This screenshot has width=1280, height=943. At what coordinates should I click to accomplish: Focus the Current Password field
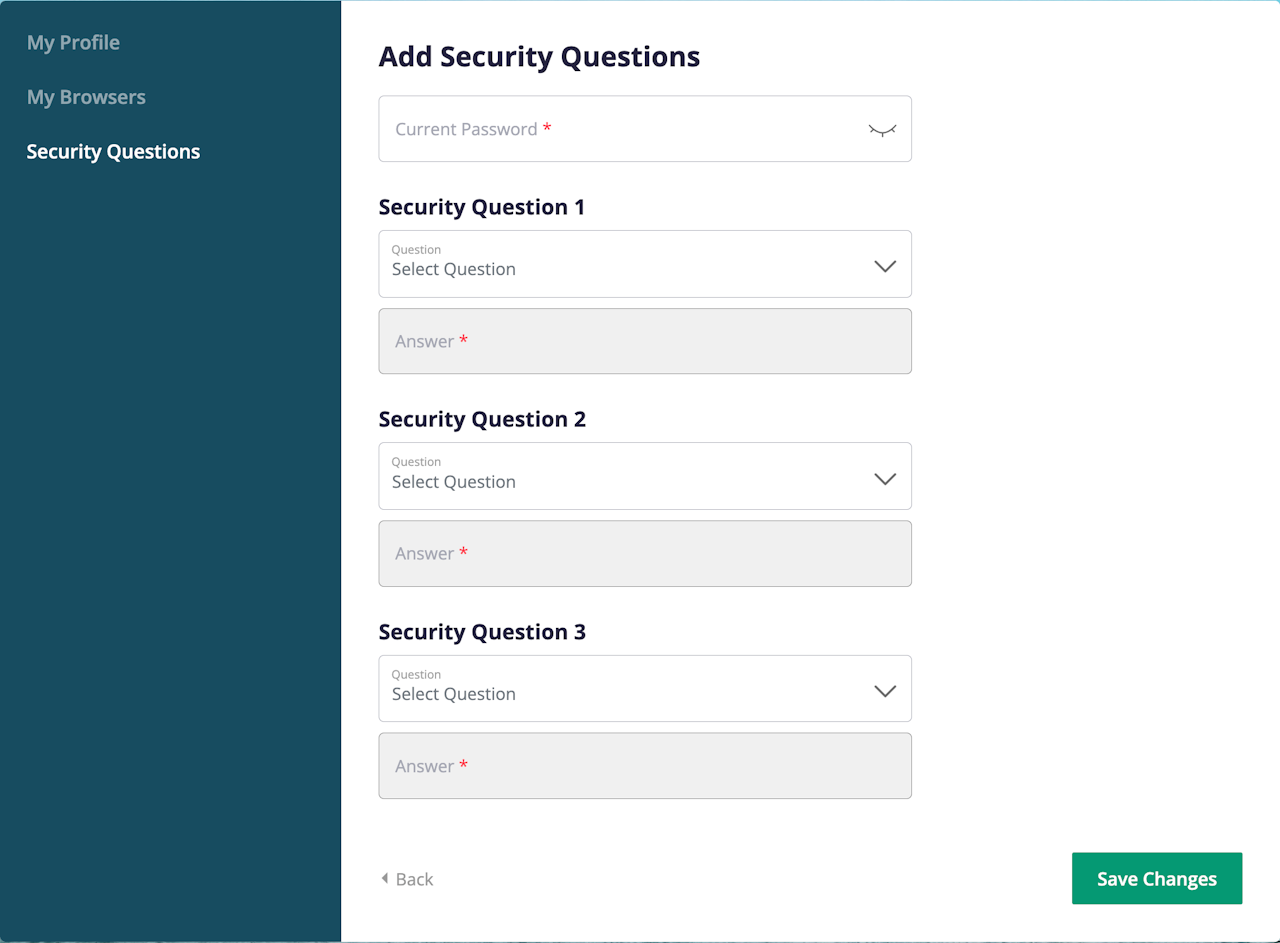(x=620, y=129)
